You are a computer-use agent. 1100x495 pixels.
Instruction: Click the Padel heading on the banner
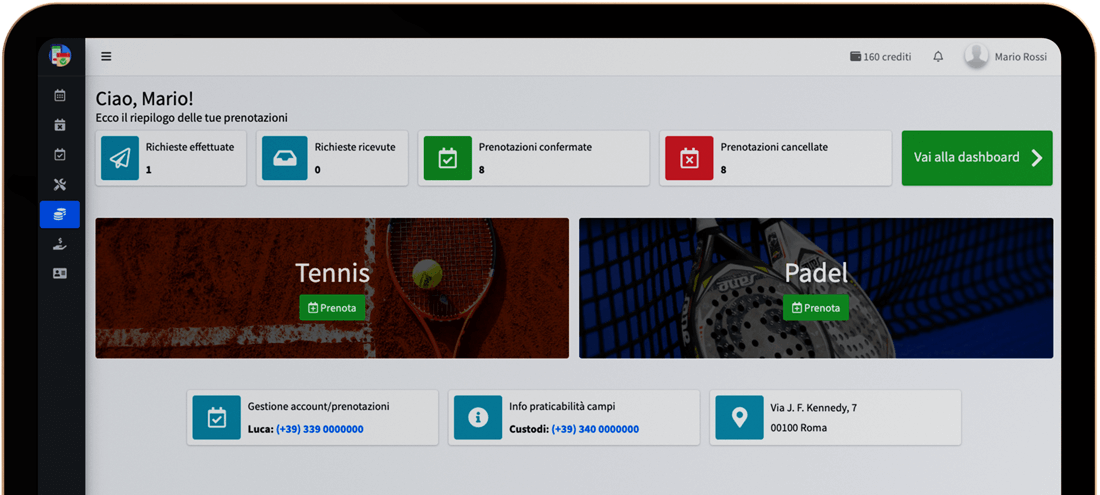(x=816, y=273)
